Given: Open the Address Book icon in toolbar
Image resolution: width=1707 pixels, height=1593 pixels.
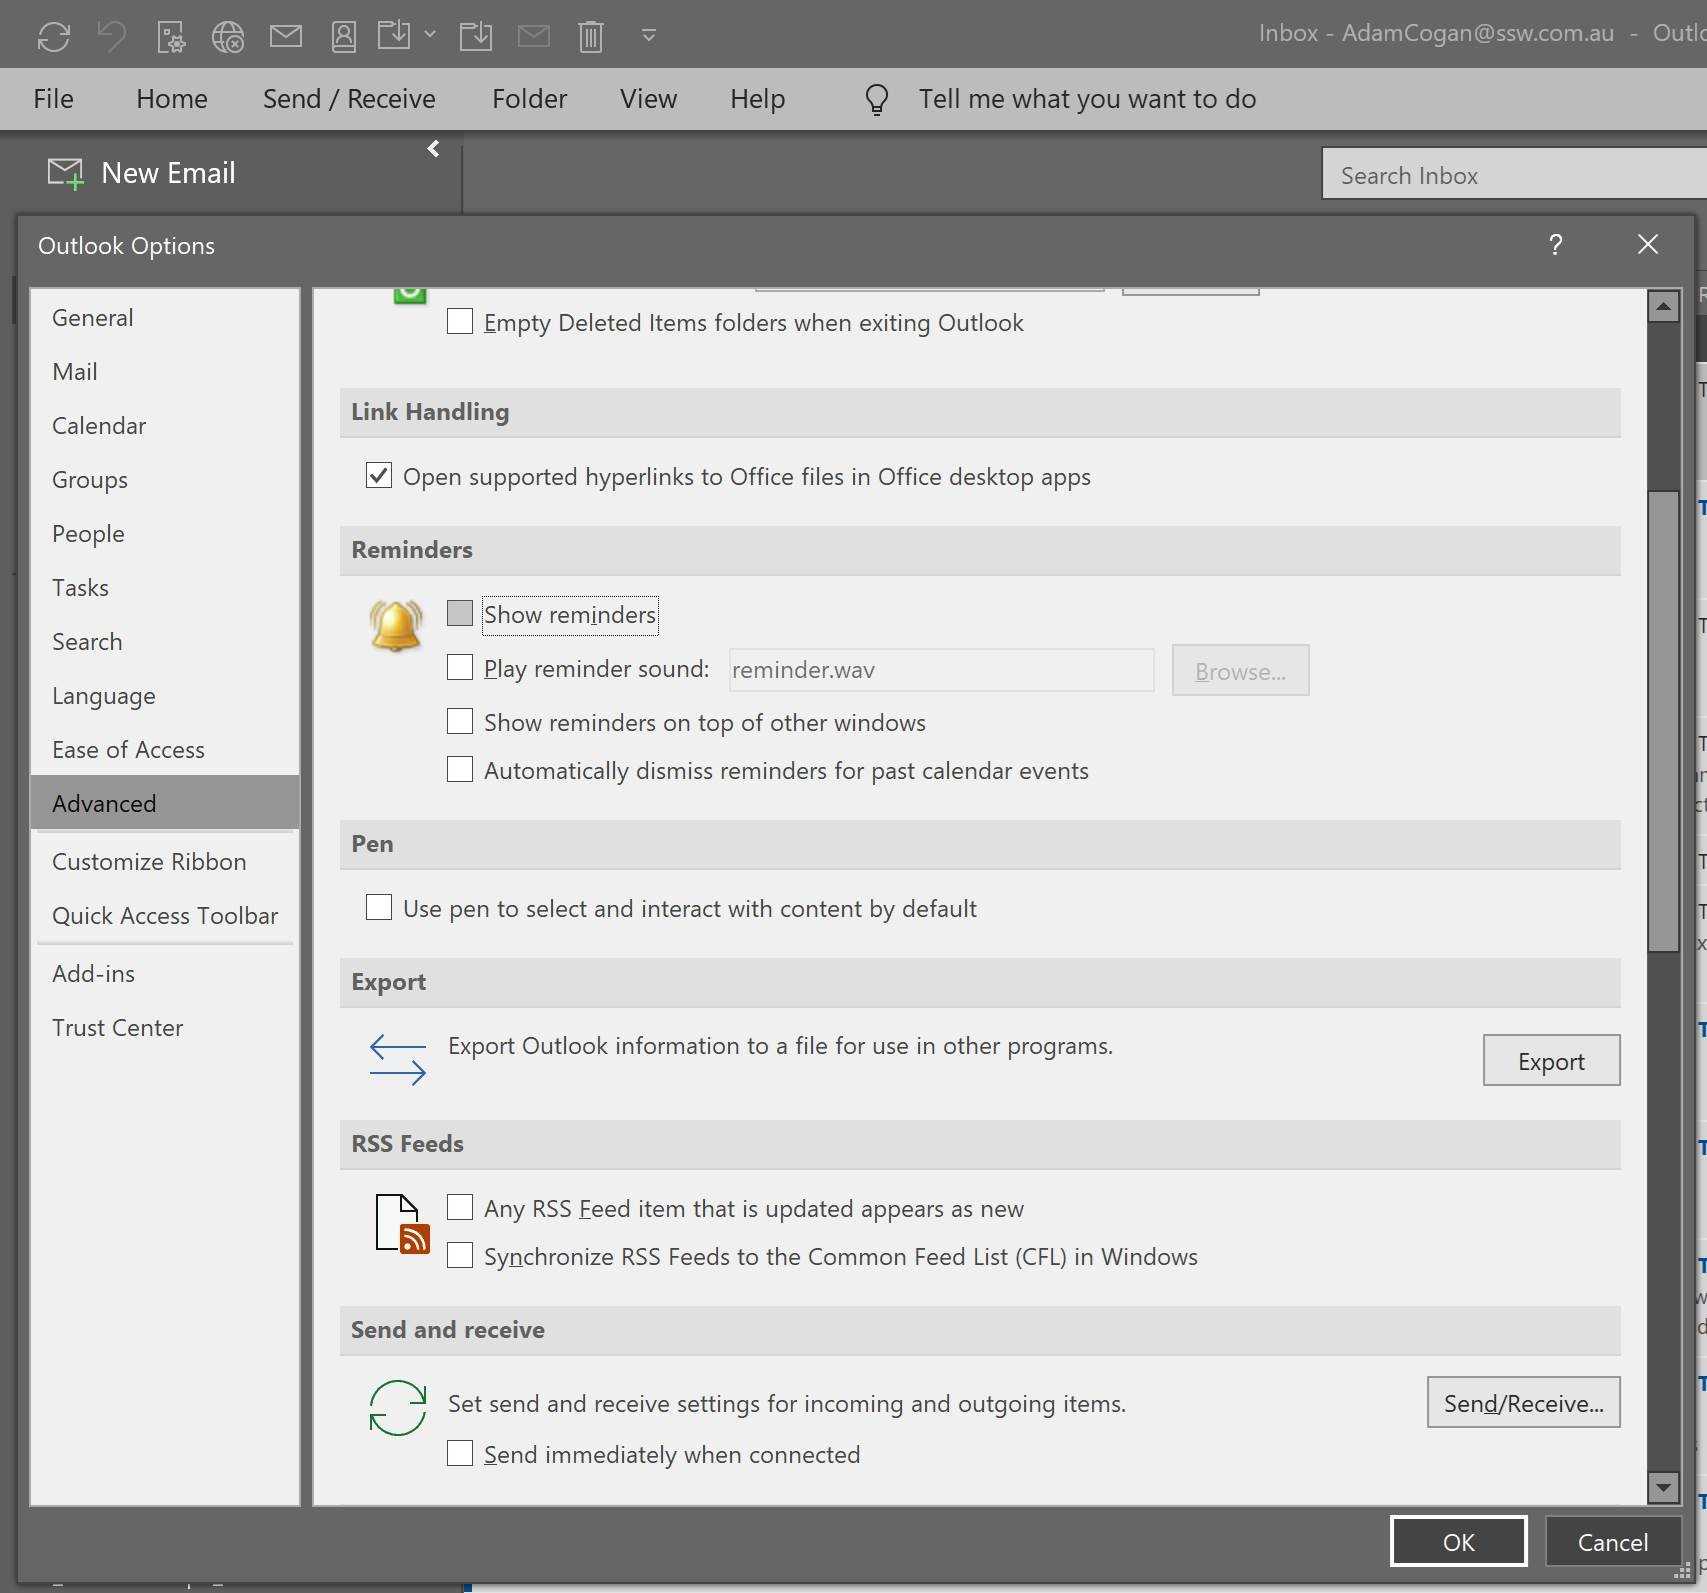Looking at the screenshot, I should pos(343,37).
